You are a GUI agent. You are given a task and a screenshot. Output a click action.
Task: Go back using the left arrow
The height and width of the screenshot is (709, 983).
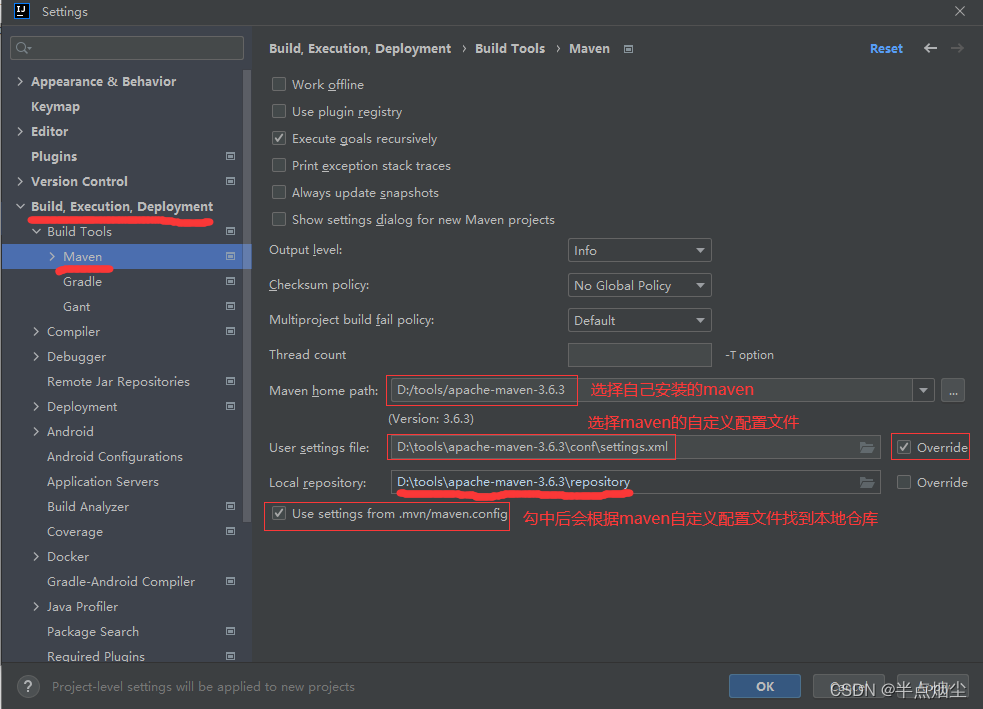click(x=930, y=48)
